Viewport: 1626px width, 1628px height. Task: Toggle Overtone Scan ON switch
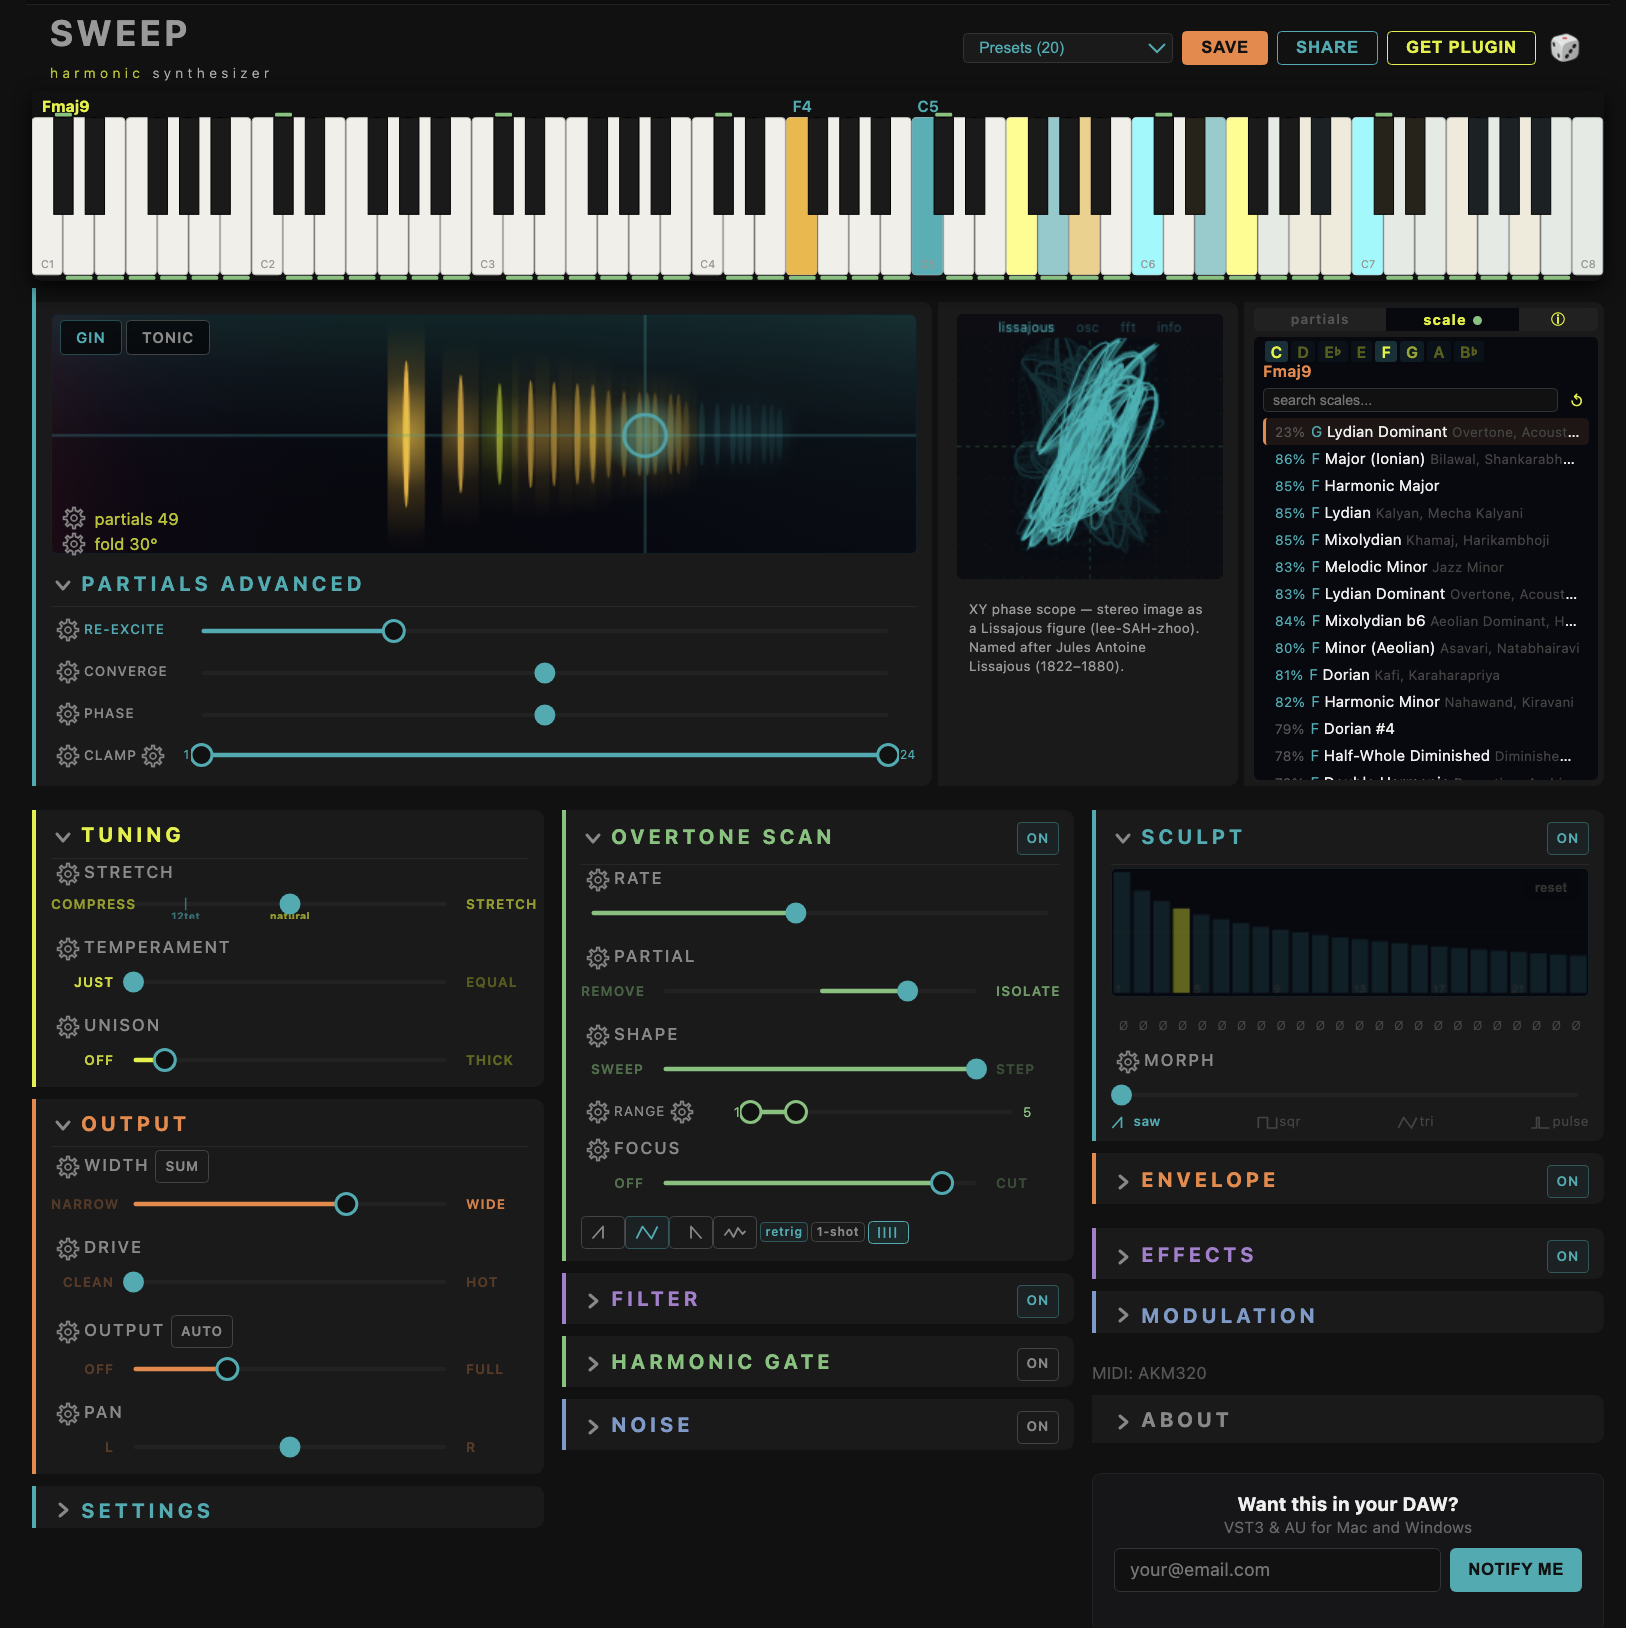pyautogui.click(x=1037, y=838)
